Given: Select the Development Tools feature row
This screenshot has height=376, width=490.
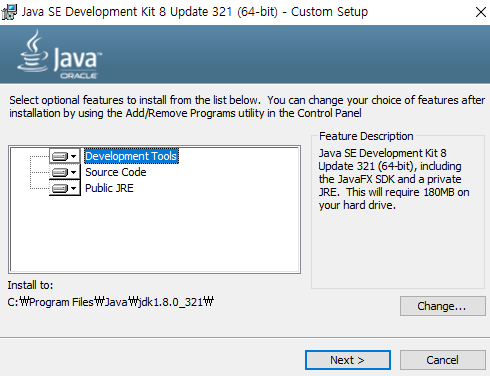Looking at the screenshot, I should 131,156.
